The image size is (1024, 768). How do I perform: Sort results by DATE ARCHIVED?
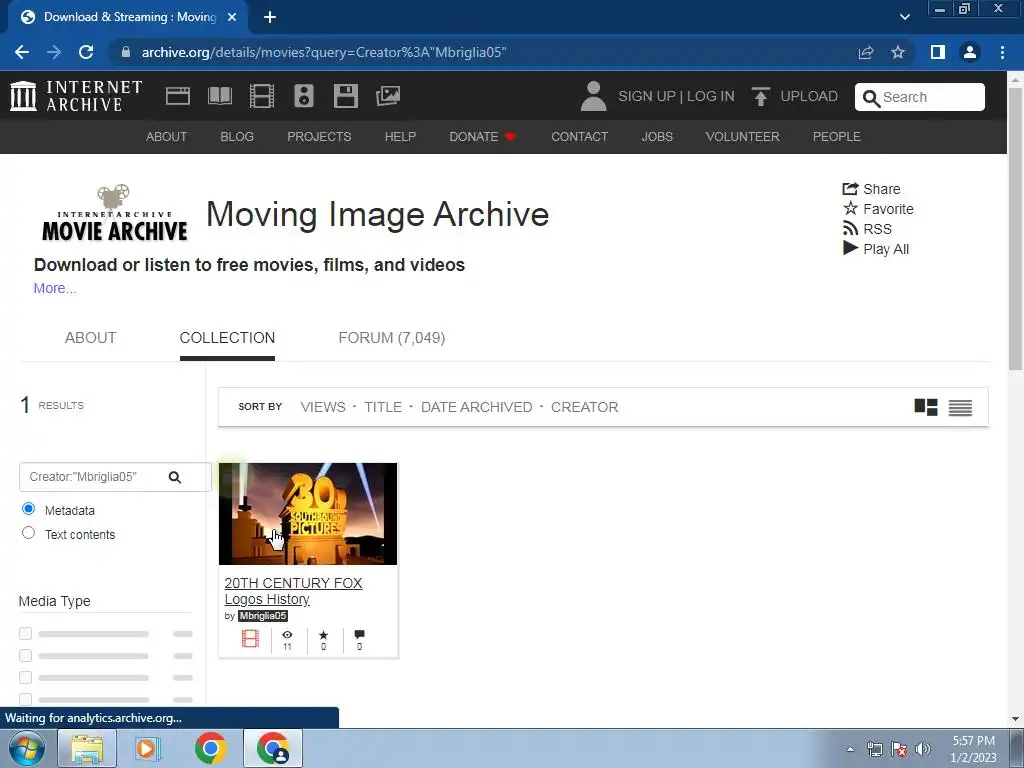pyautogui.click(x=476, y=407)
